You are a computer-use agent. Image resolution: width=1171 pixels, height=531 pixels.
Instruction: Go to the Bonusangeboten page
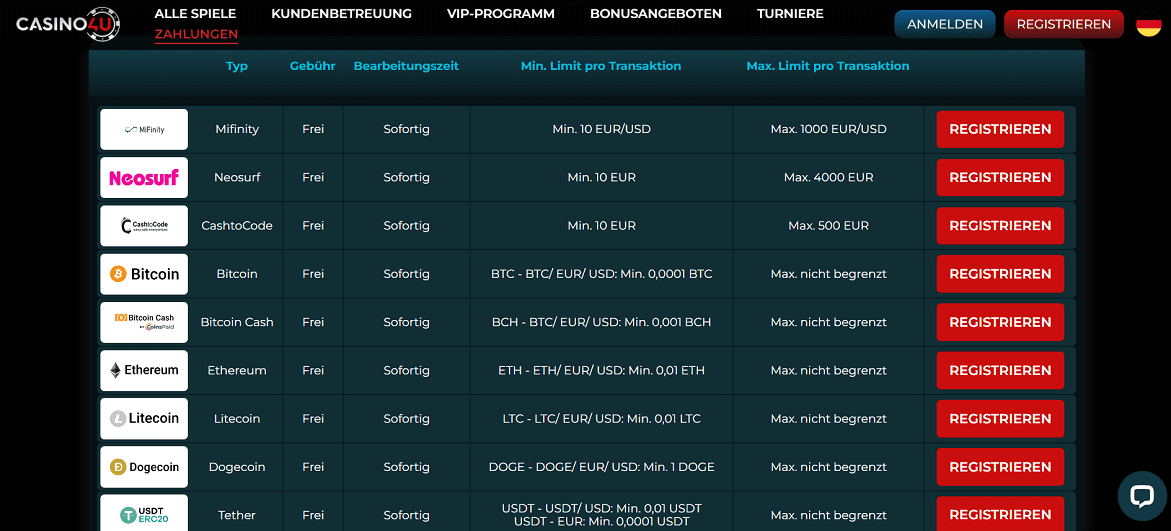655,14
